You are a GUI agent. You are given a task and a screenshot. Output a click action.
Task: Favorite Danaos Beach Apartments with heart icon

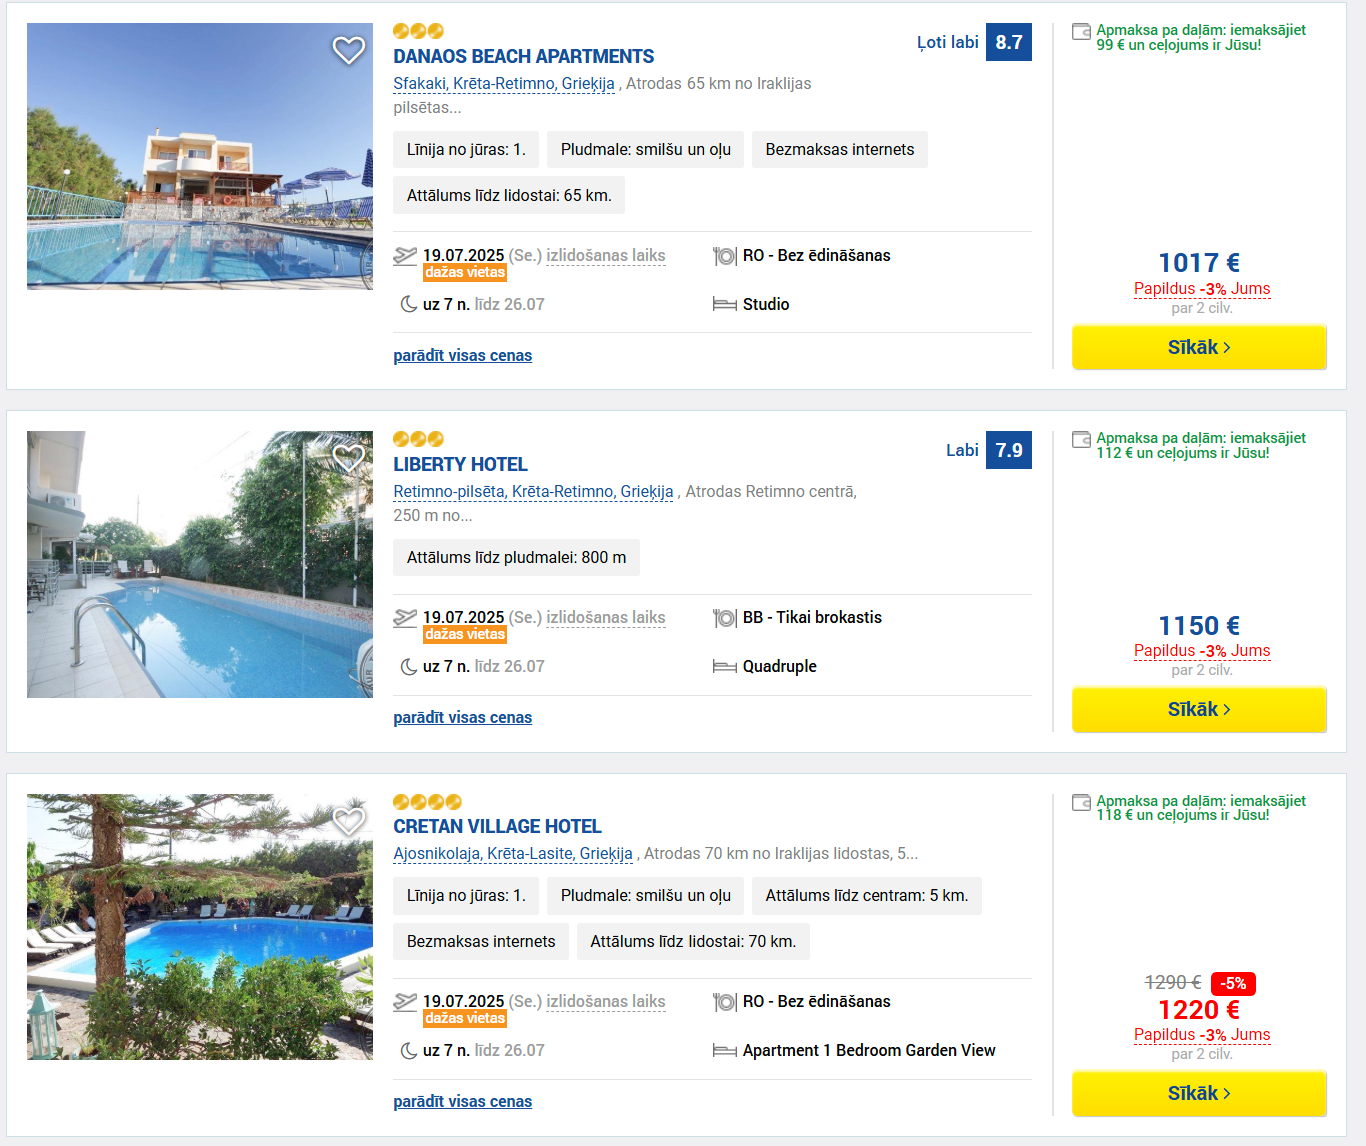[349, 50]
